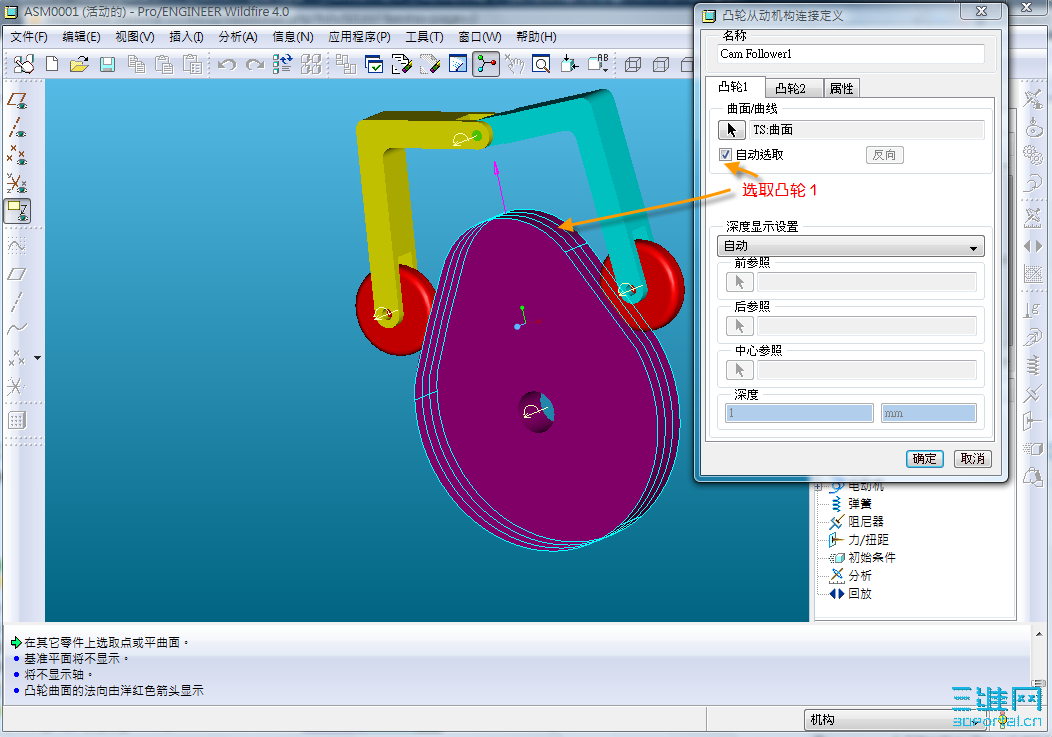Select 分析 in the mechanism tree
This screenshot has height=737, width=1052.
pyautogui.click(x=859, y=575)
